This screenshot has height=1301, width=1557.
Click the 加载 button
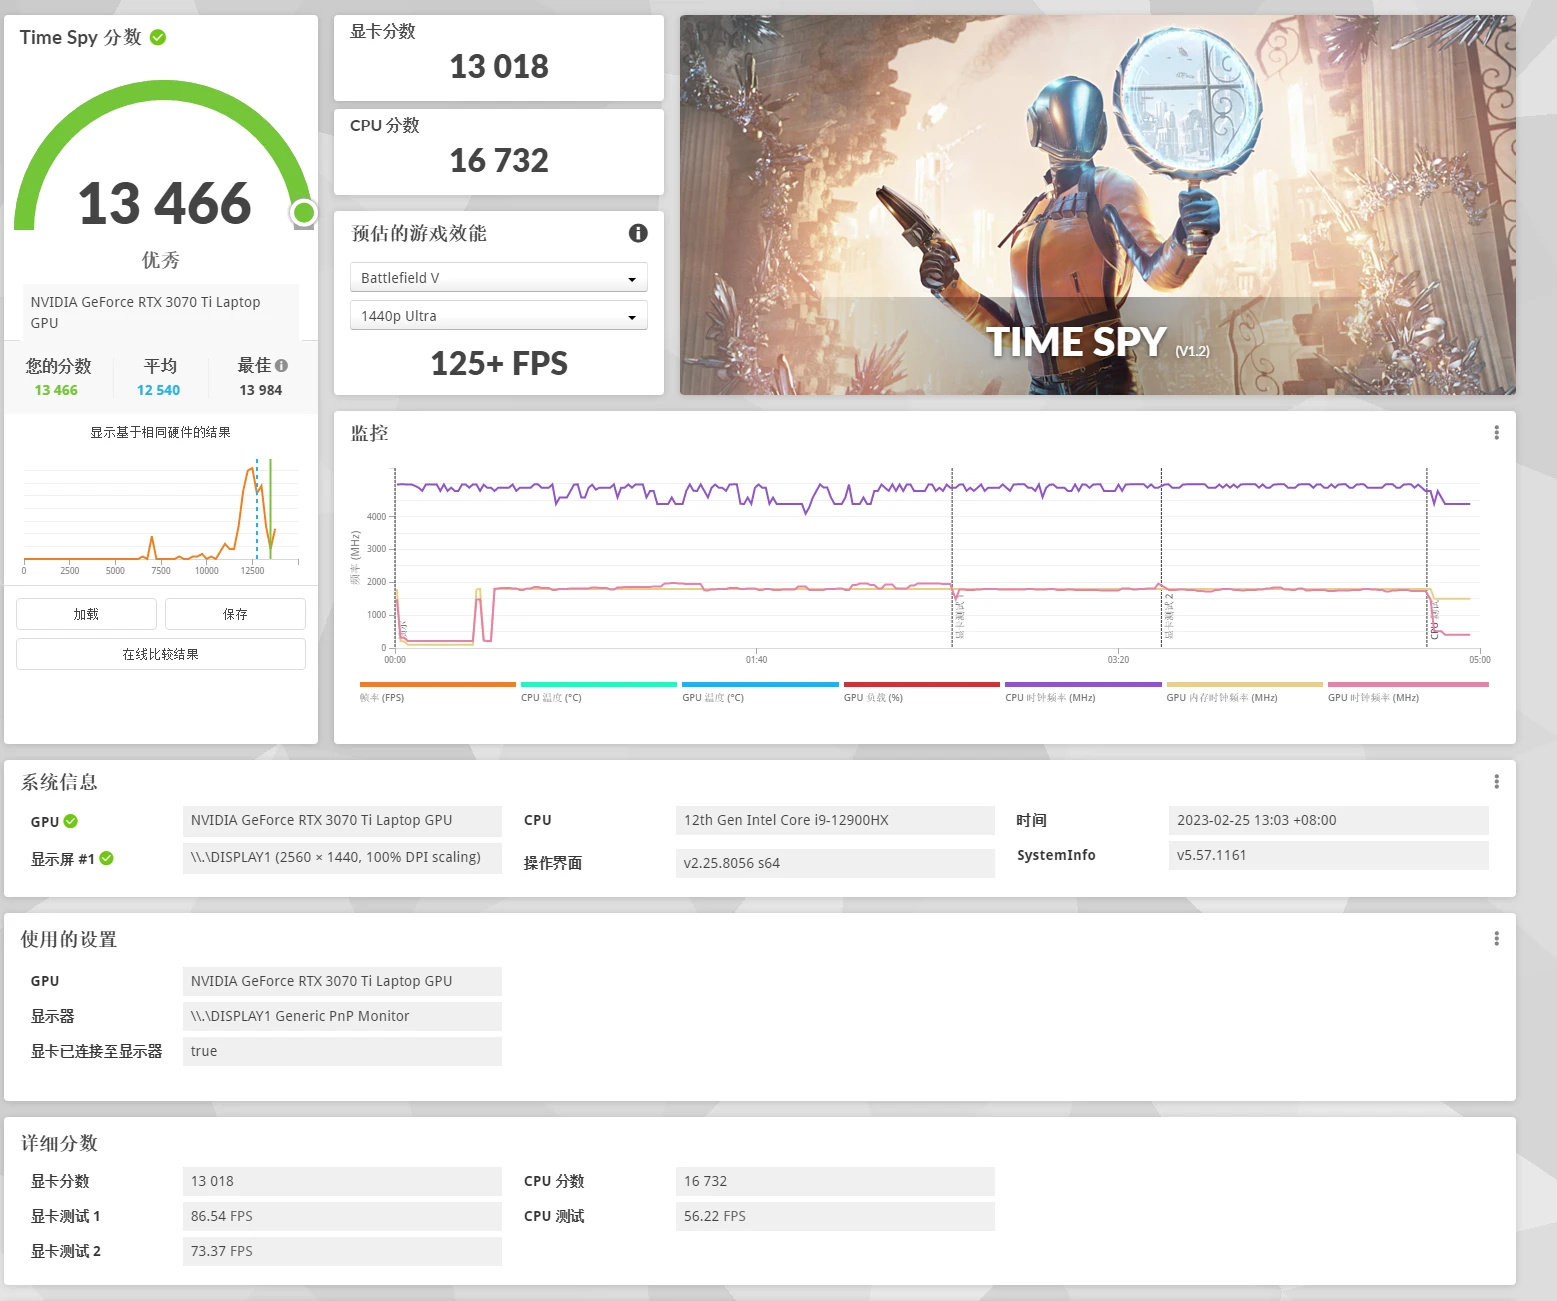click(86, 614)
